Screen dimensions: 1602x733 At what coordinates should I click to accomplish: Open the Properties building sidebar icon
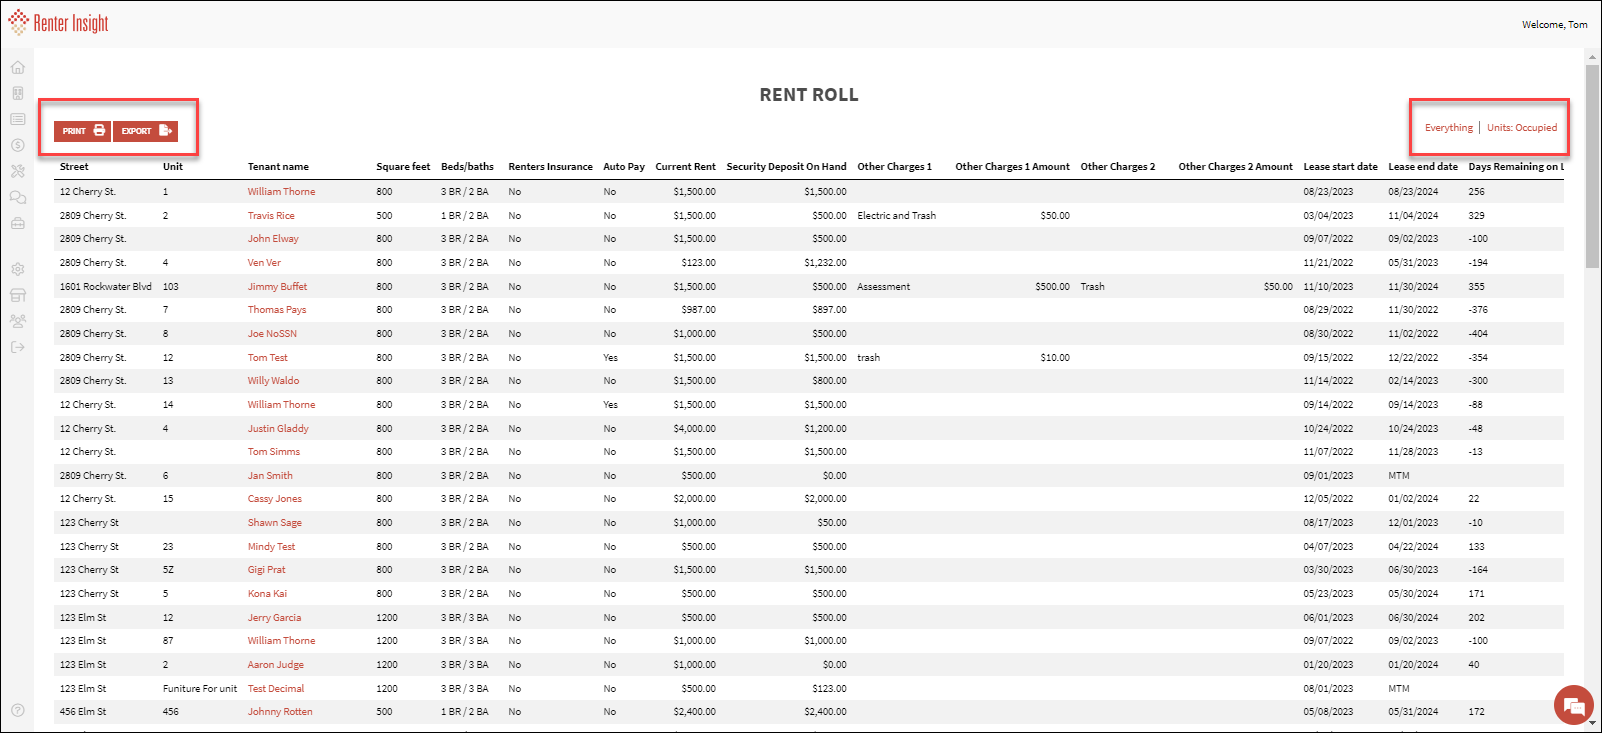18,93
